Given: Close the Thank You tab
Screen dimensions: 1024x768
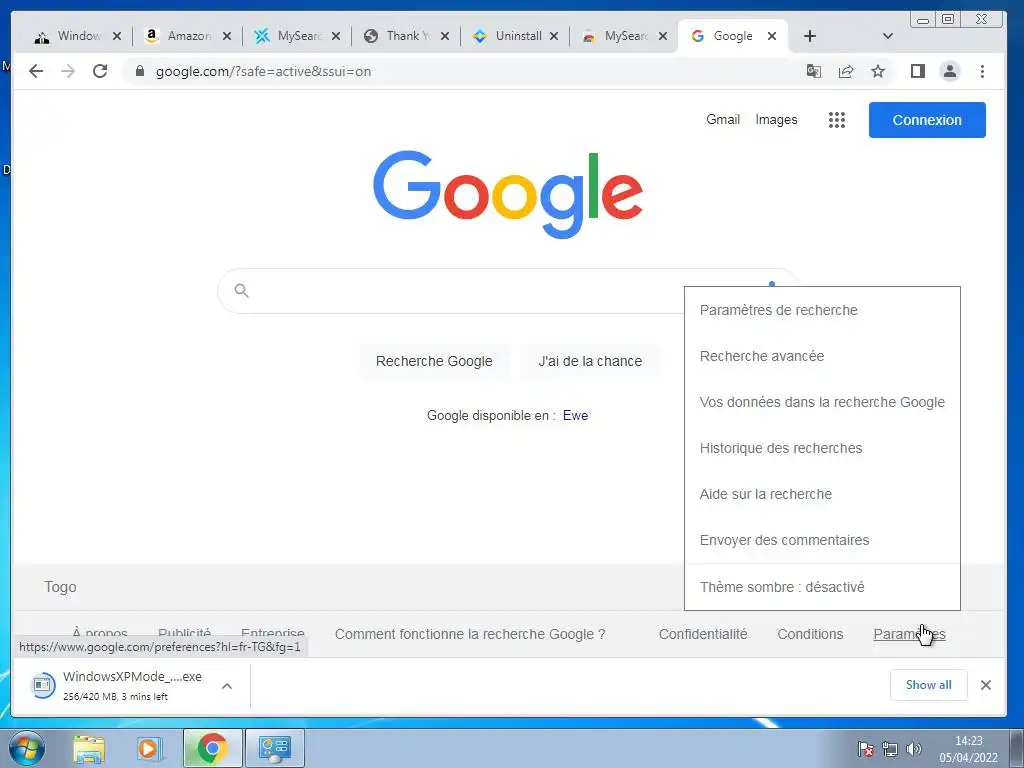Looking at the screenshot, I should [445, 36].
